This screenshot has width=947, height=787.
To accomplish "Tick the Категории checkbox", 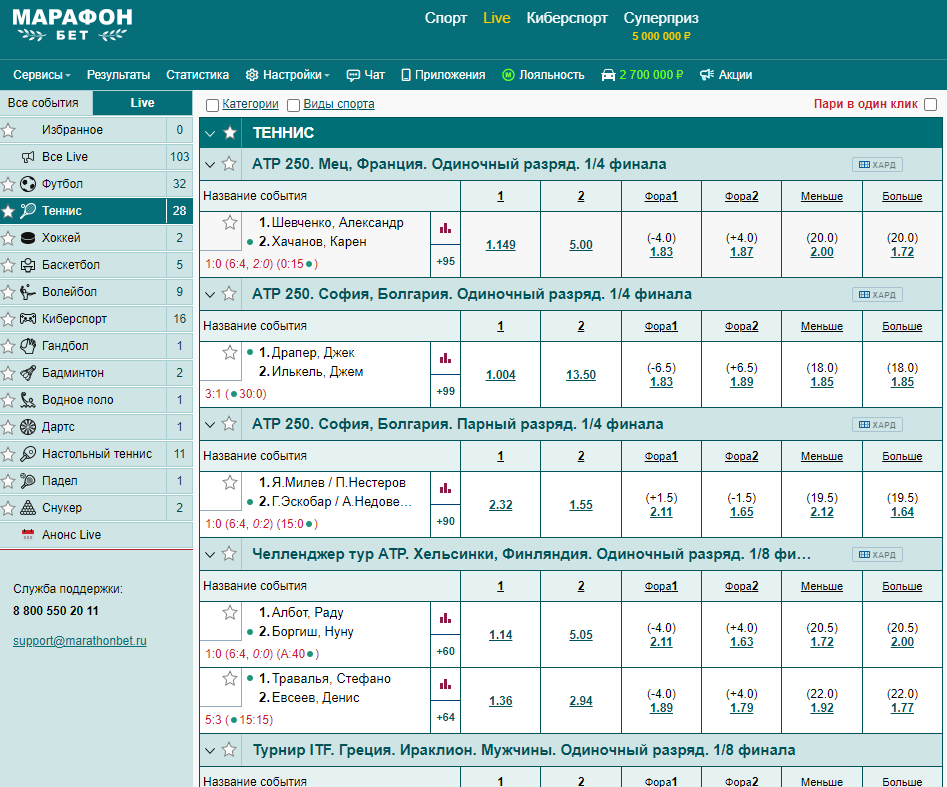I will click(212, 105).
